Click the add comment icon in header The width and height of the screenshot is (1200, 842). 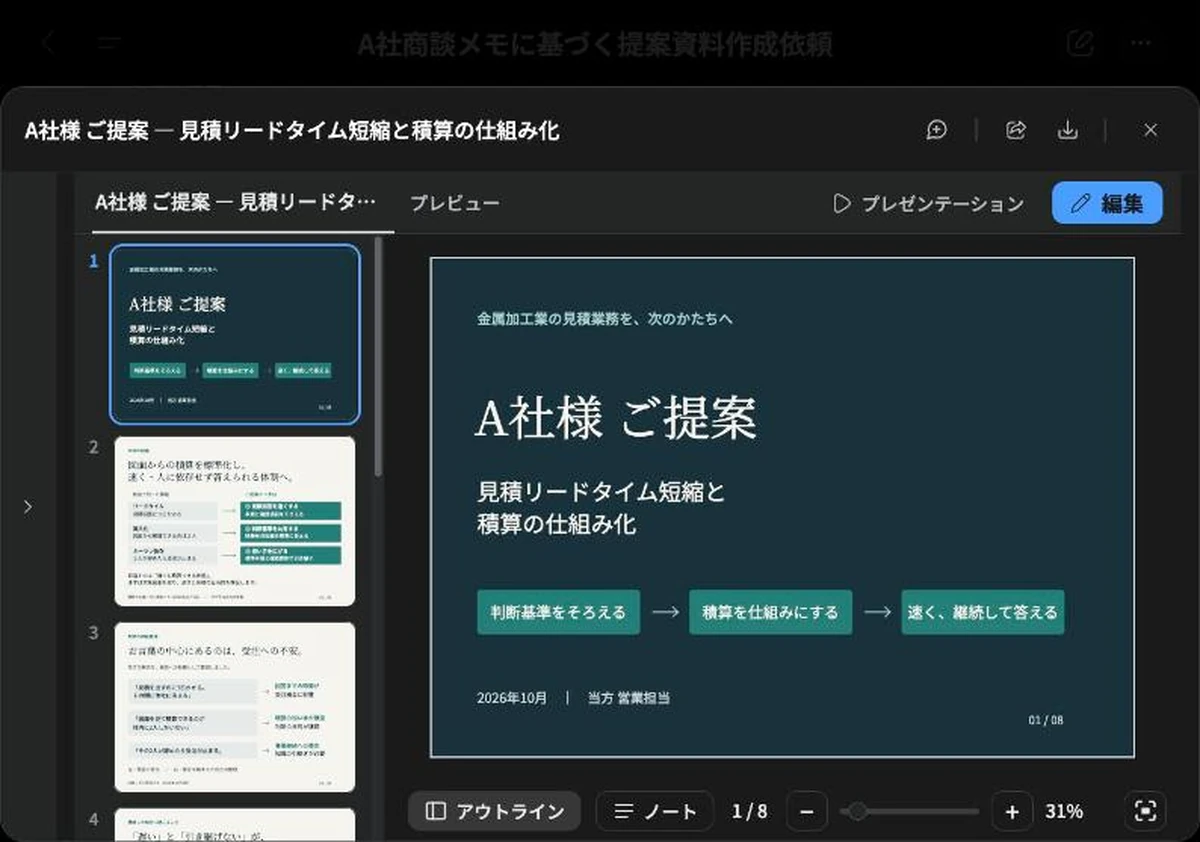(x=937, y=130)
